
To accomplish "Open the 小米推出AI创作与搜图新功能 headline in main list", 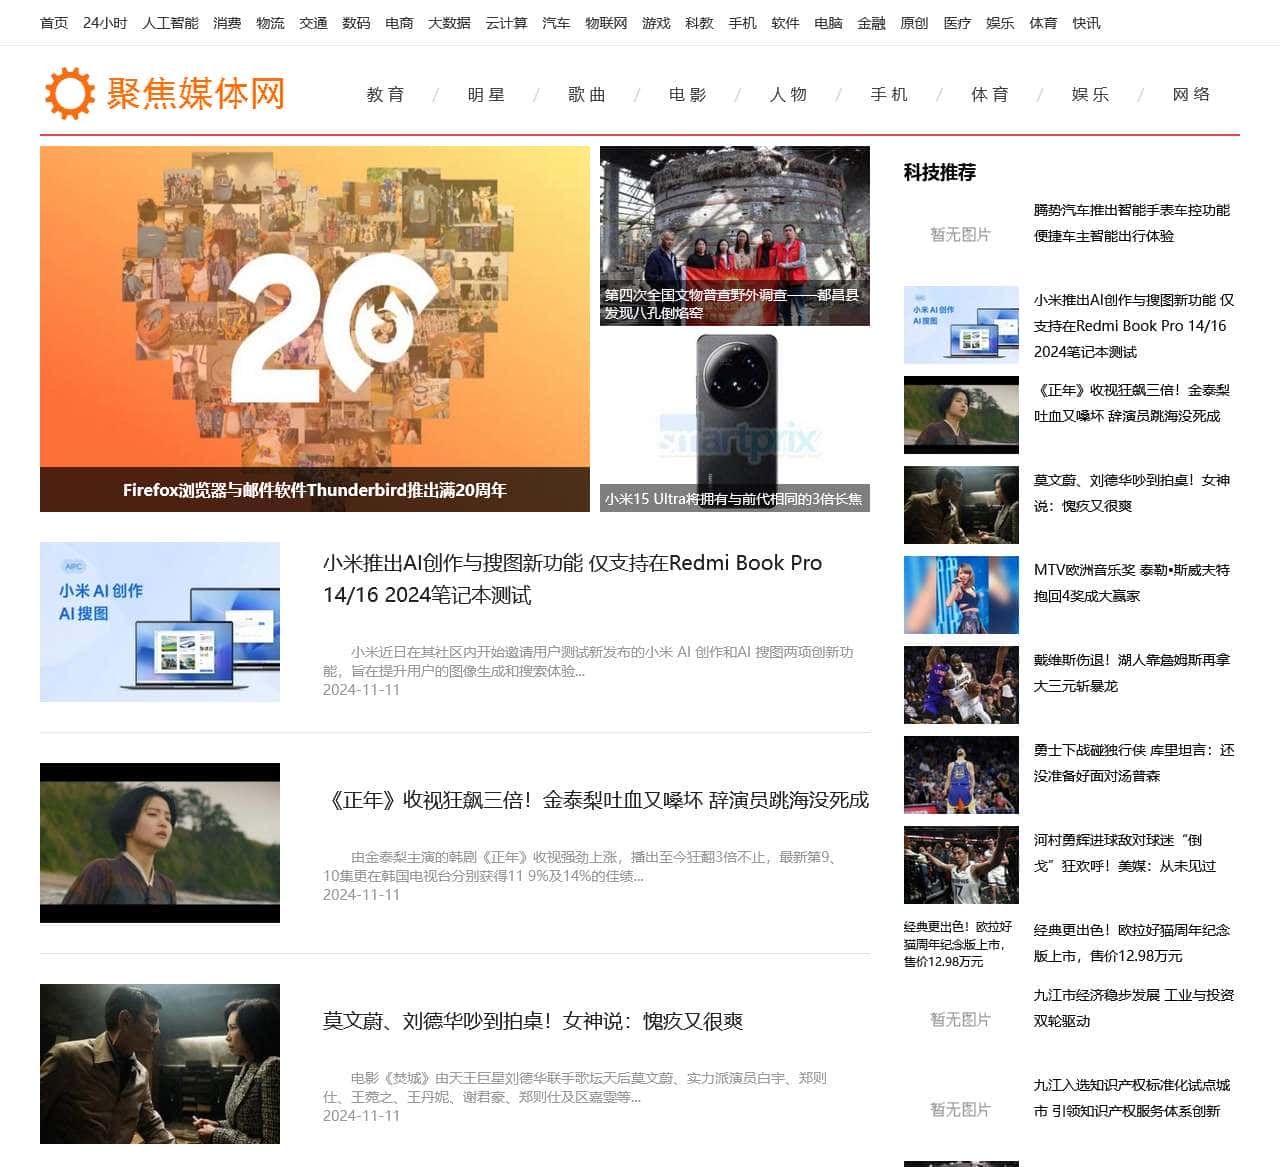I will (x=572, y=579).
